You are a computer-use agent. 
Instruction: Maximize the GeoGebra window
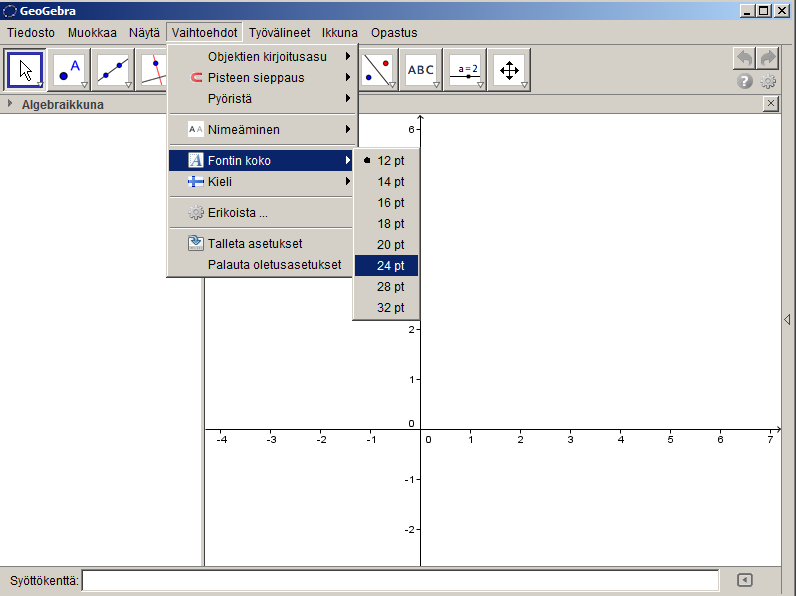pos(764,11)
